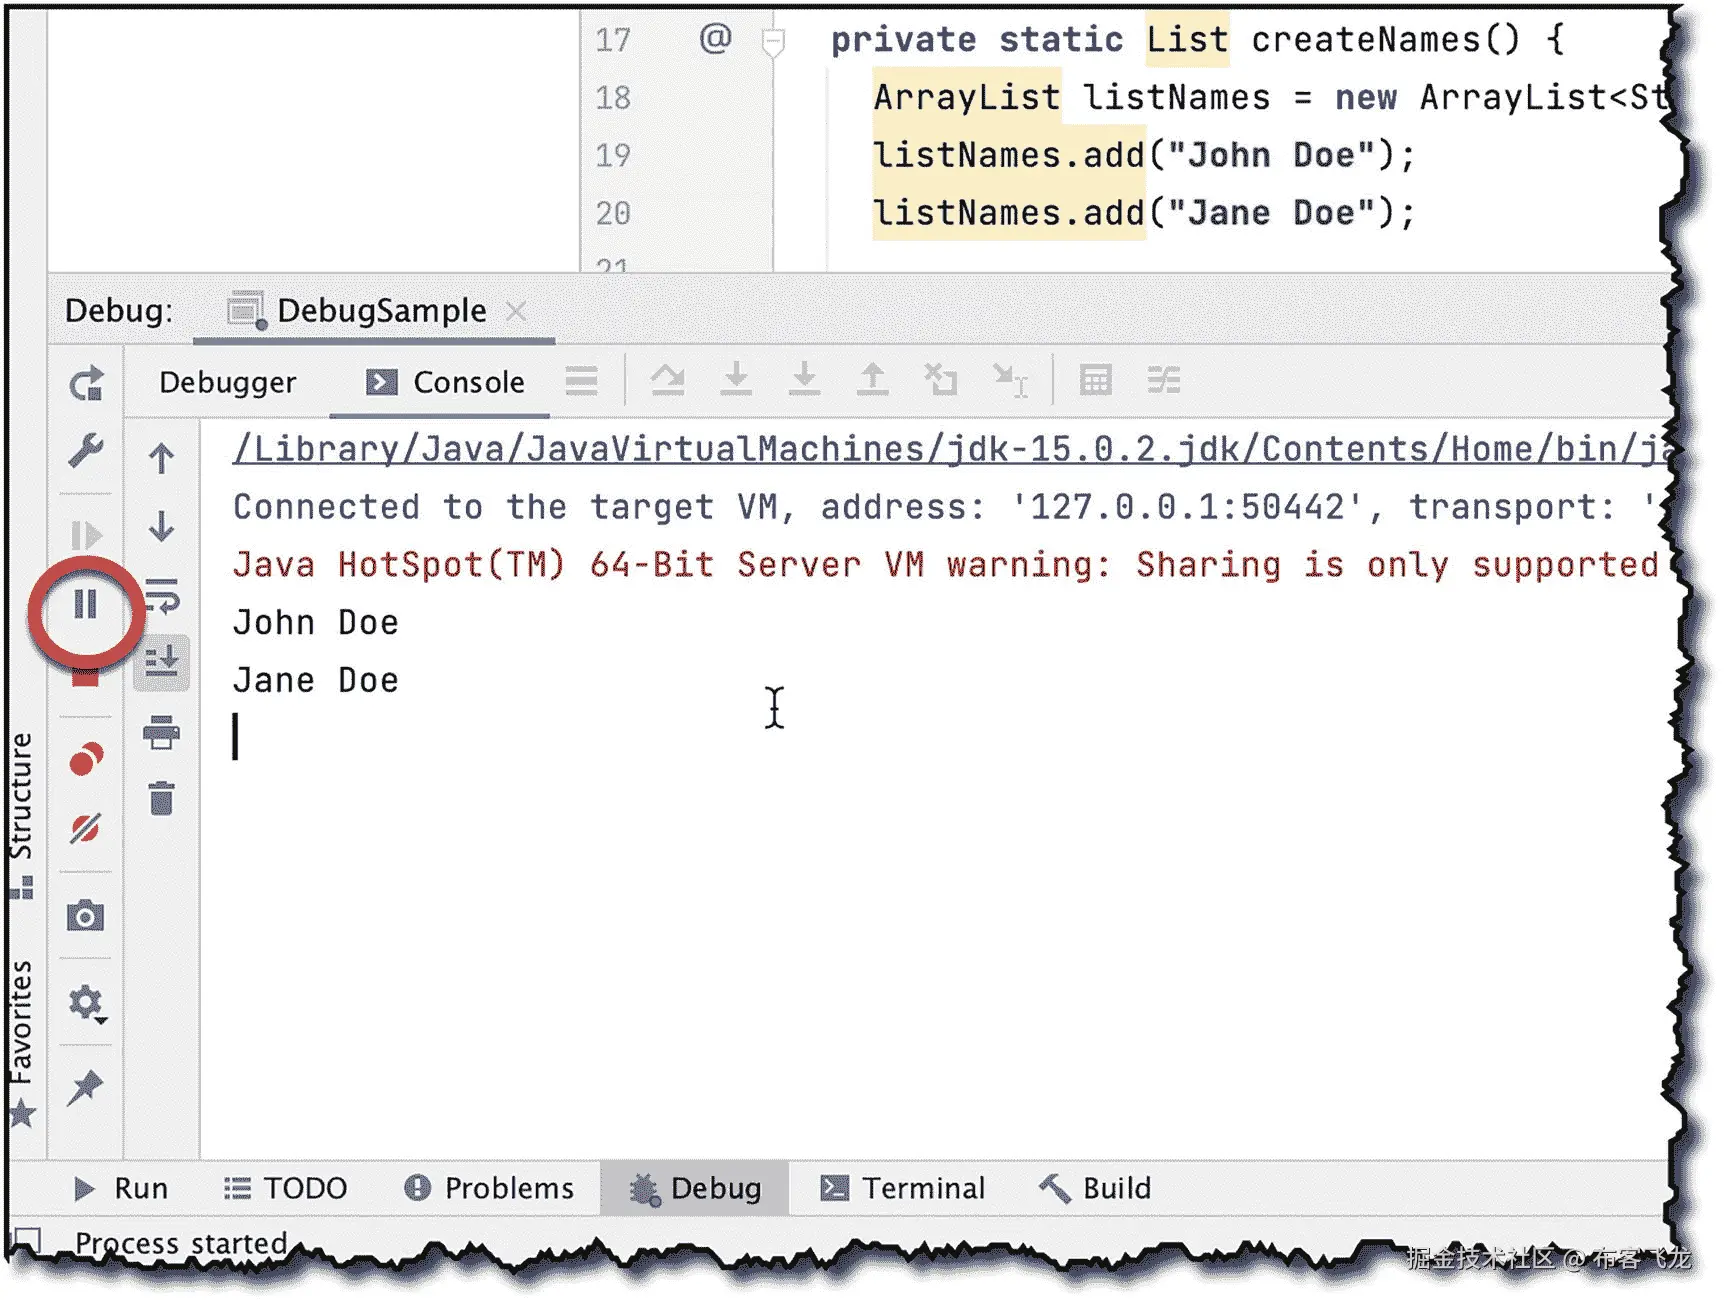Image resolution: width=1725 pixels, height=1305 pixels.
Task: Resume program with the play-bar icon
Action: click(86, 536)
